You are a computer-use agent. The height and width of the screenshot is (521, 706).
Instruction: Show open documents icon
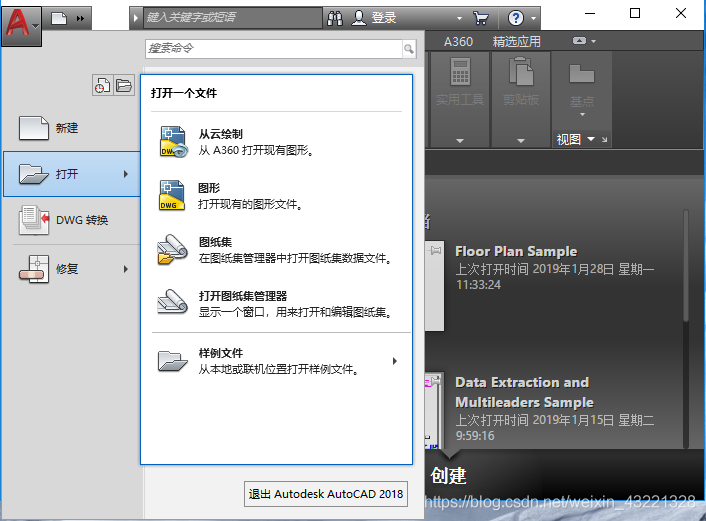click(124, 85)
